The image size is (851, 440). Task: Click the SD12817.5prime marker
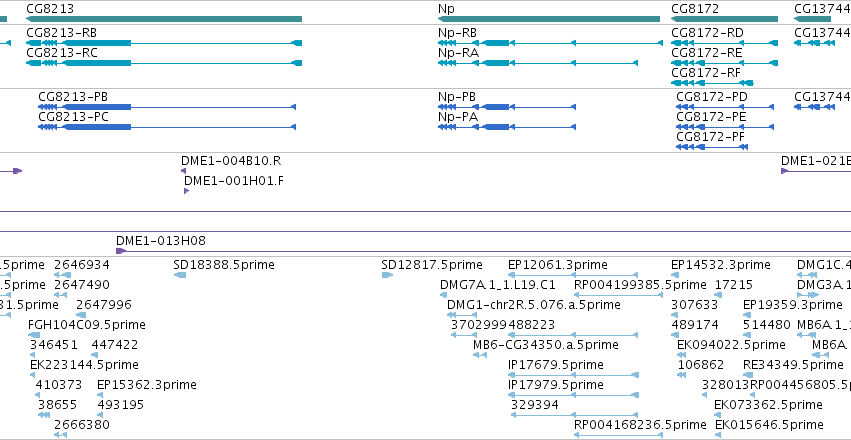click(387, 275)
